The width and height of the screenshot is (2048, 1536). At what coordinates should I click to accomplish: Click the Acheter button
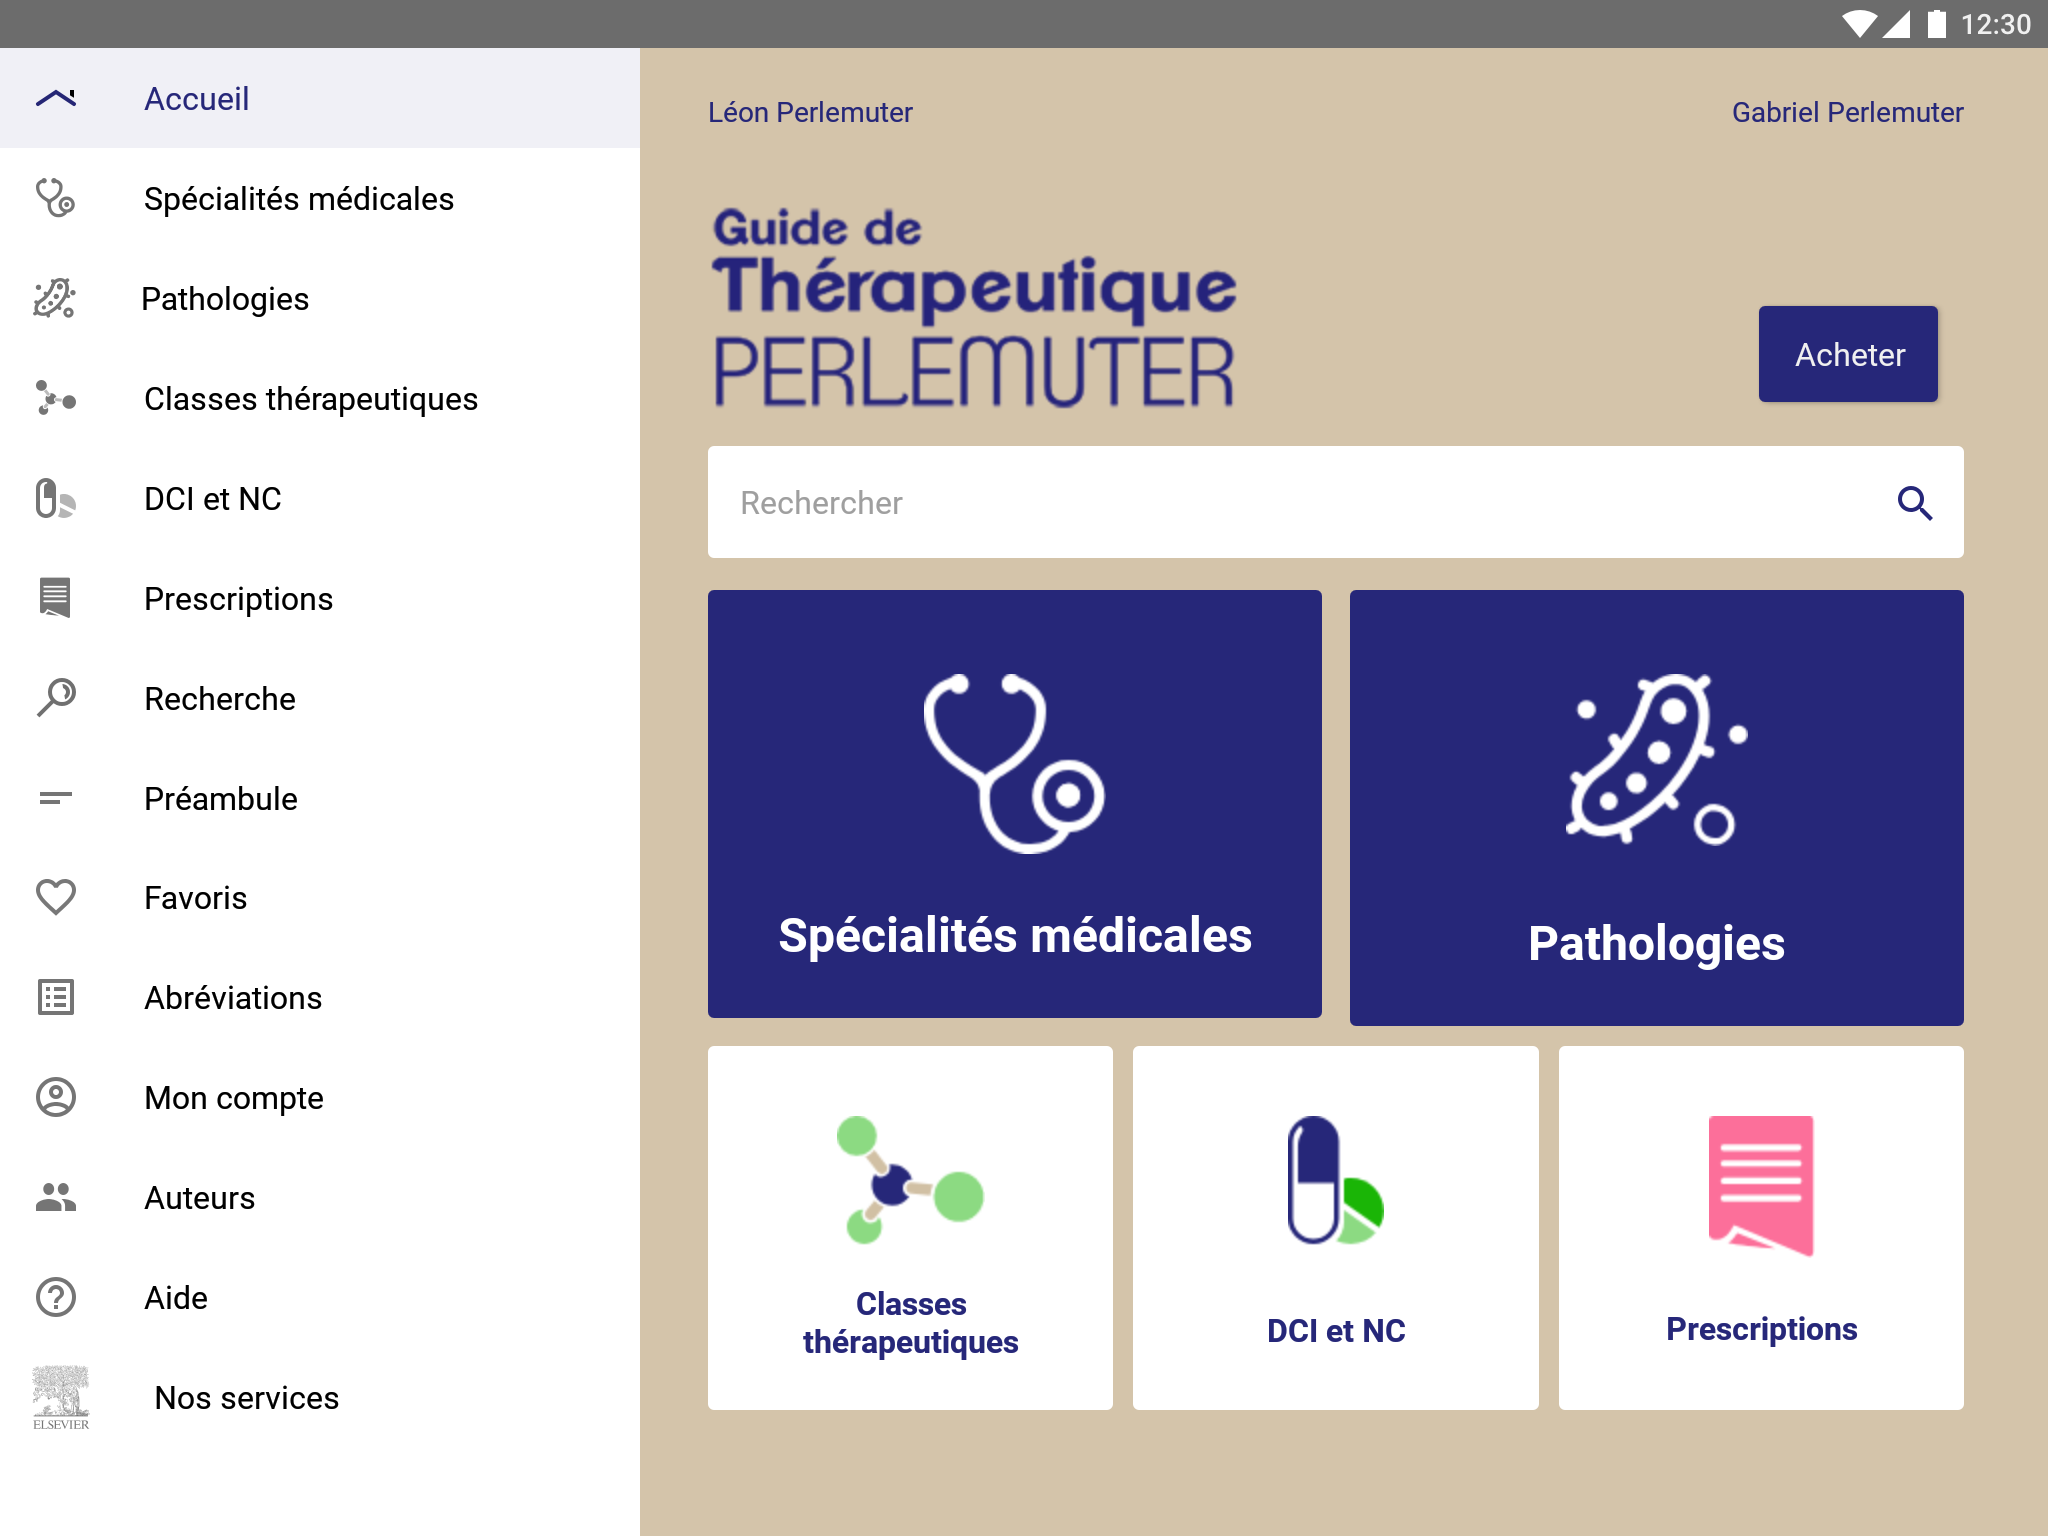(x=1848, y=354)
